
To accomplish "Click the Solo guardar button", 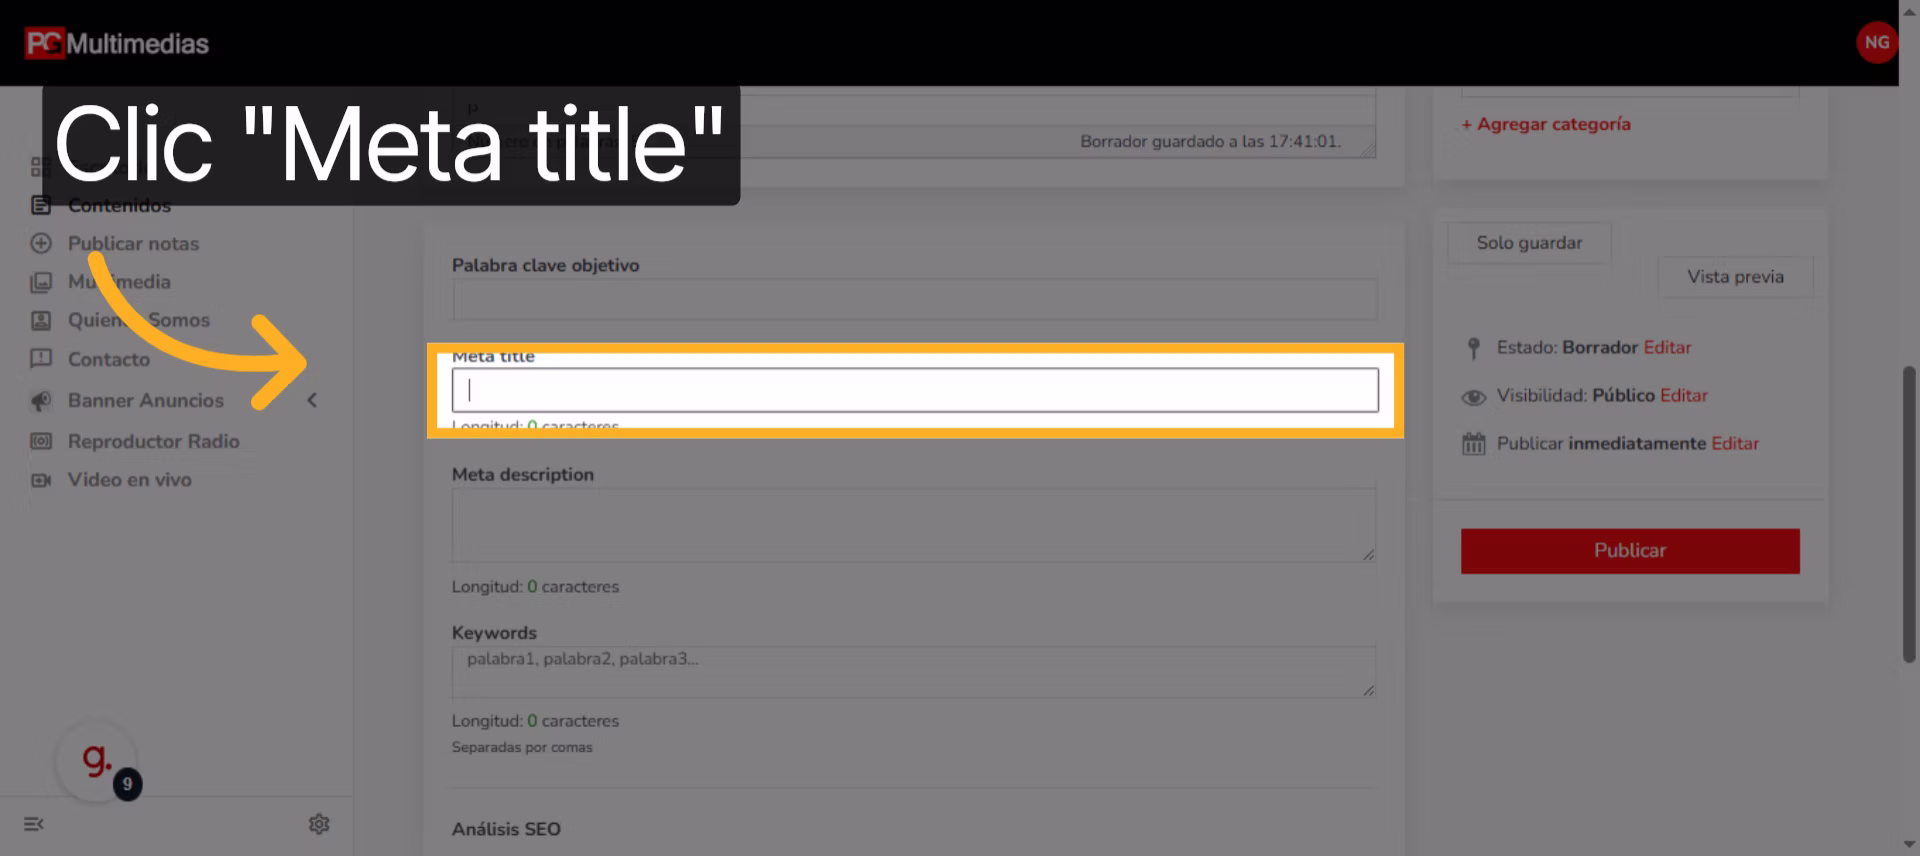I will (x=1529, y=243).
